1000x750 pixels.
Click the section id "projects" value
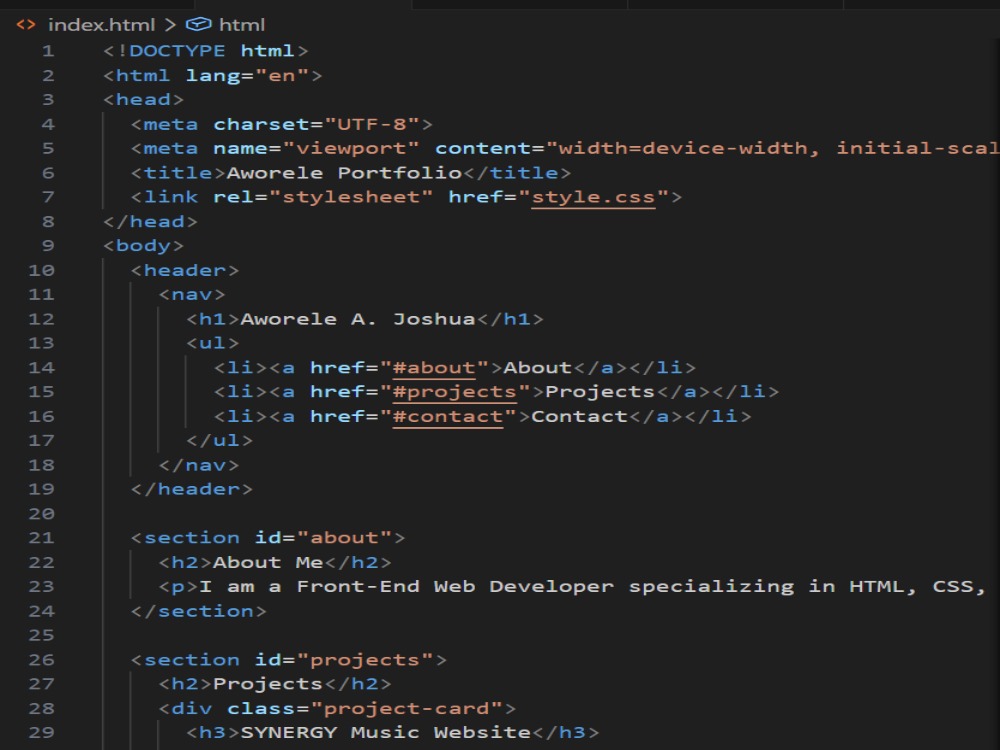[365, 660]
